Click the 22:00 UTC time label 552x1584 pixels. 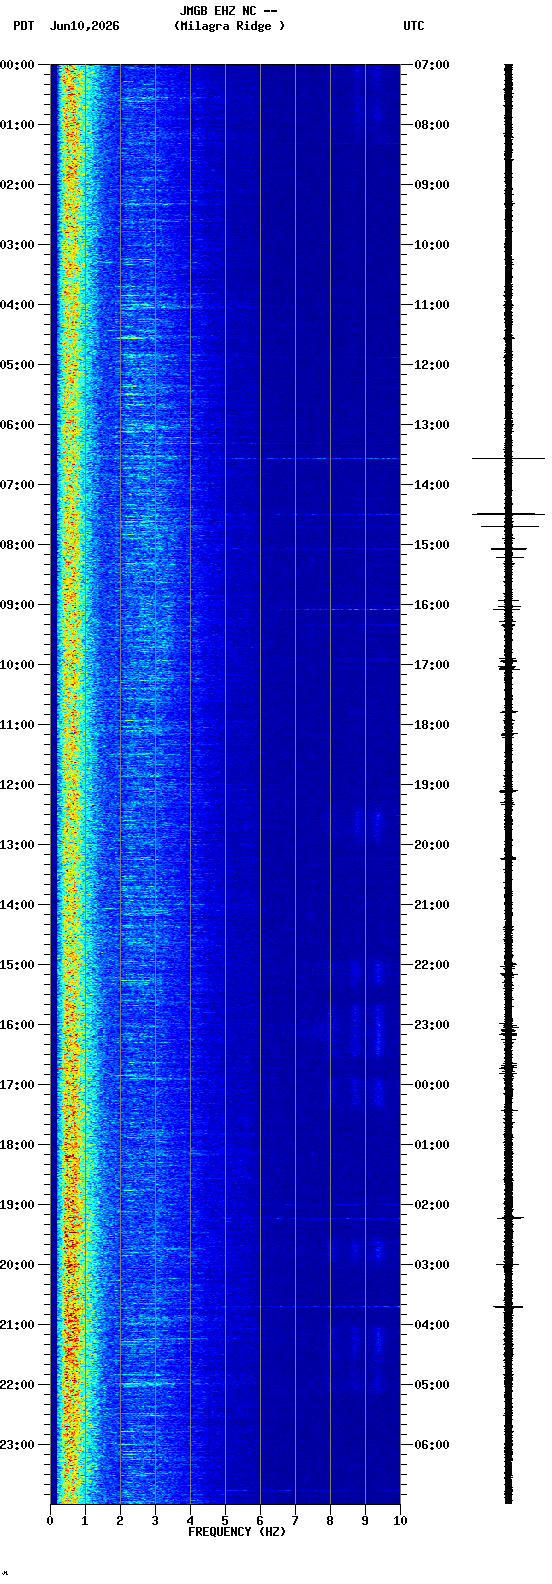point(432,965)
